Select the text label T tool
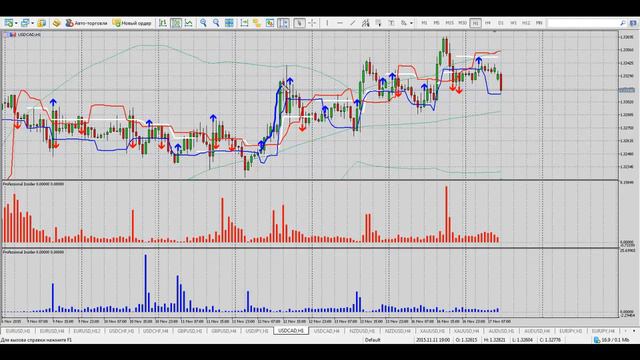The image size is (640, 360). 391,23
